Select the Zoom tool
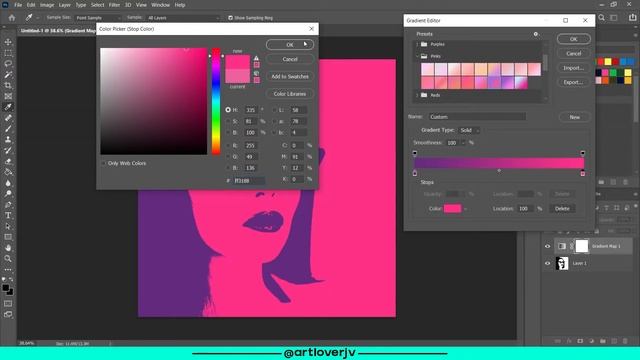 coord(8,258)
